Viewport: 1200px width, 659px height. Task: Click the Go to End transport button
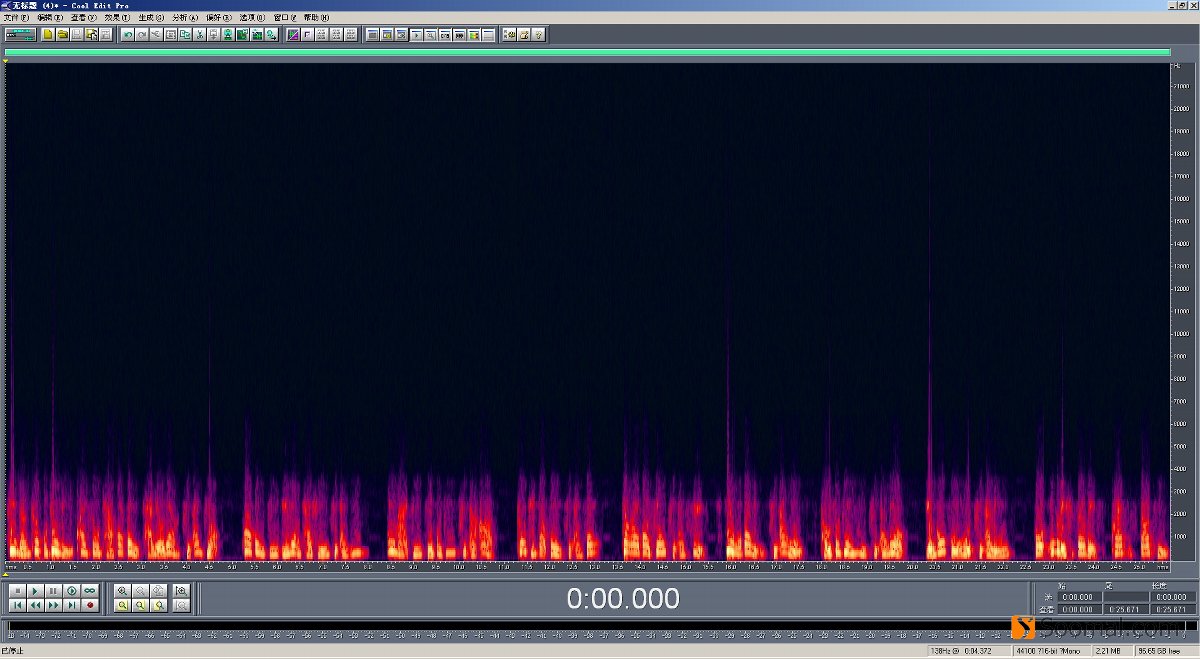tap(72, 605)
